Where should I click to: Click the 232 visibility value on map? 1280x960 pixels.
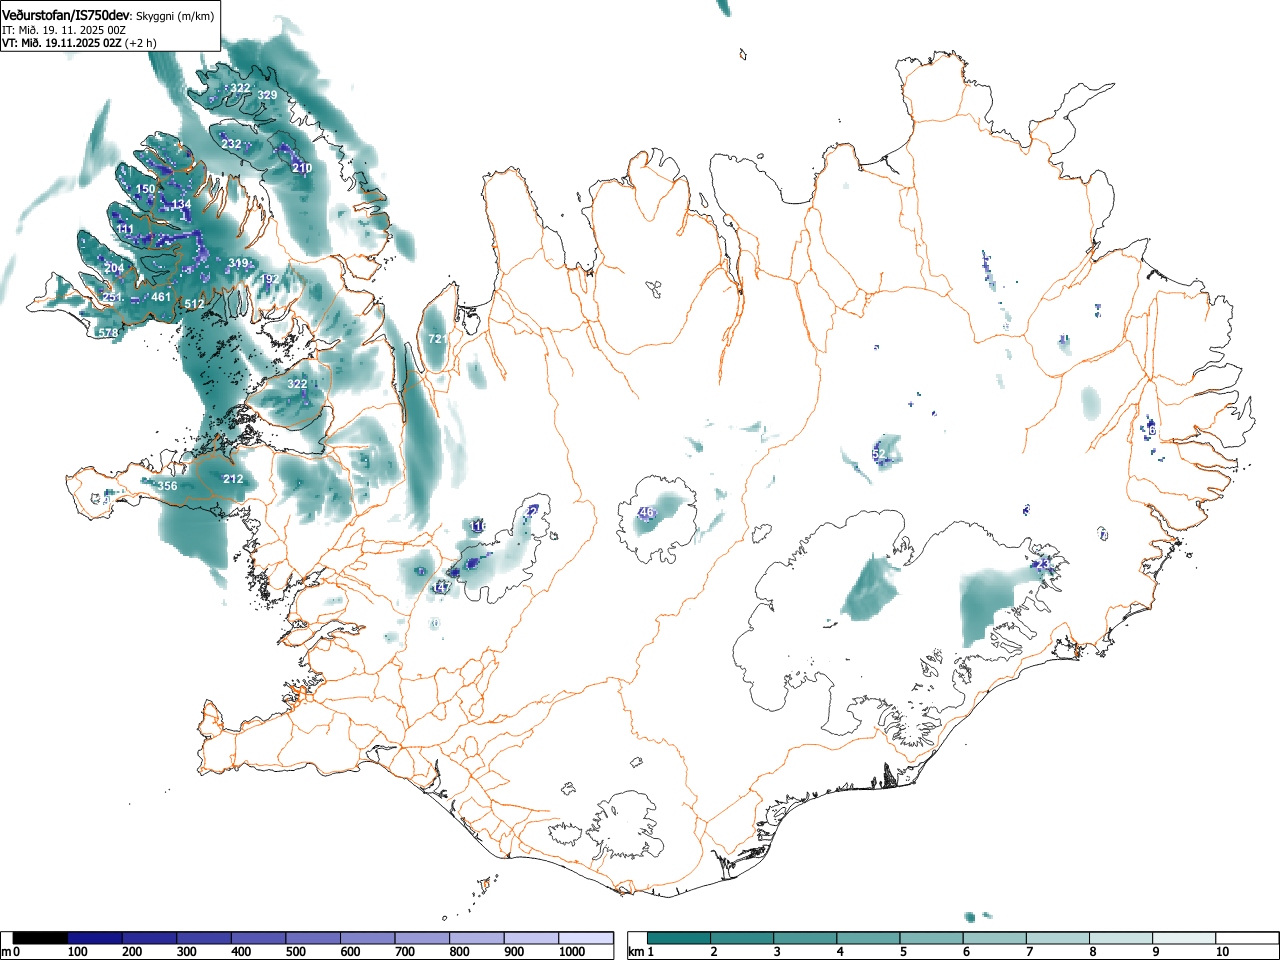tap(231, 144)
